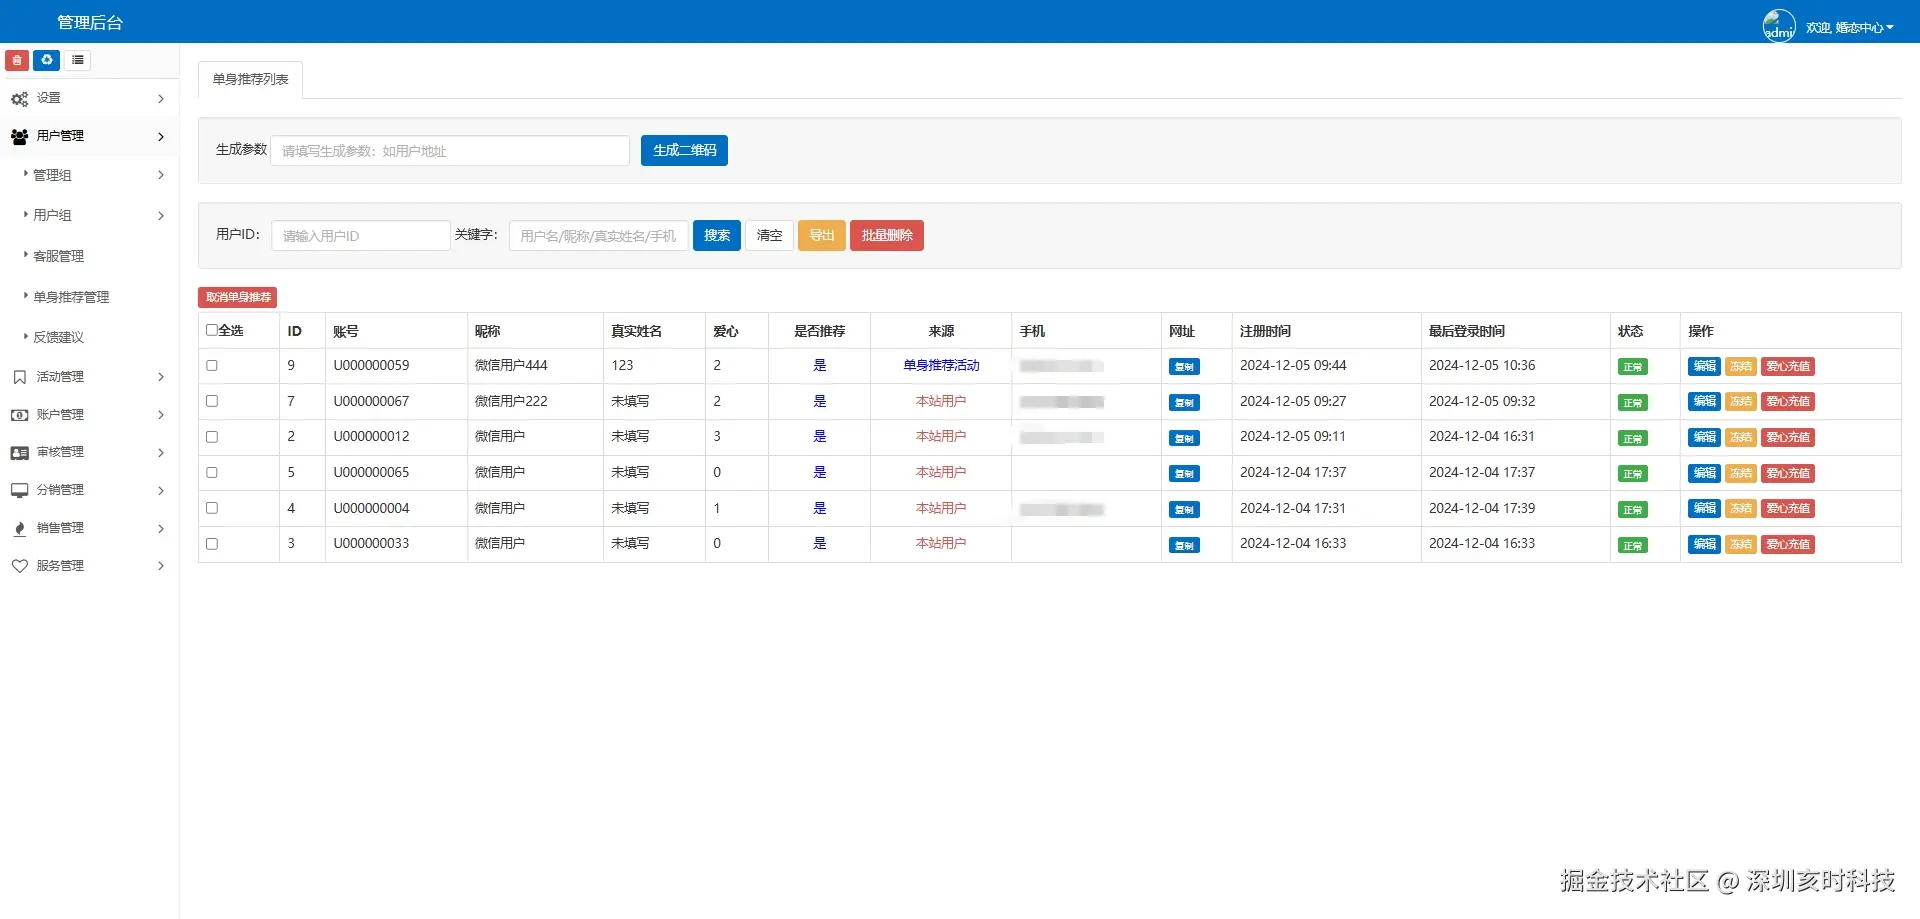This screenshot has width=1920, height=919.
Task: Click the heart icon beside 服务管理
Action: point(19,566)
